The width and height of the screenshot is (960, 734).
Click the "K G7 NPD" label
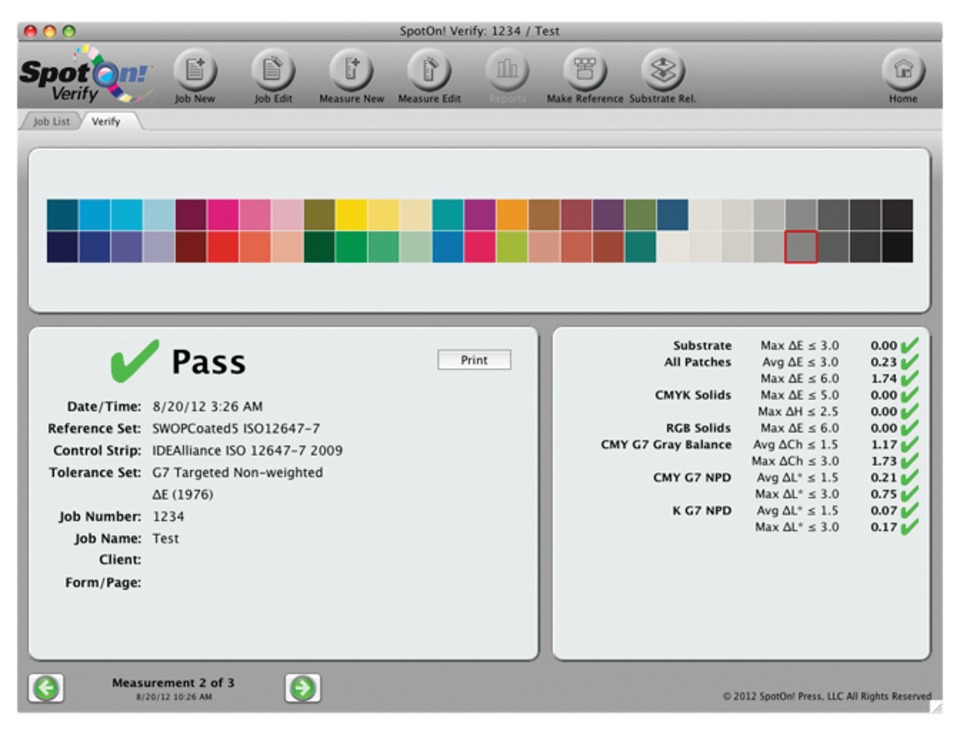point(702,511)
